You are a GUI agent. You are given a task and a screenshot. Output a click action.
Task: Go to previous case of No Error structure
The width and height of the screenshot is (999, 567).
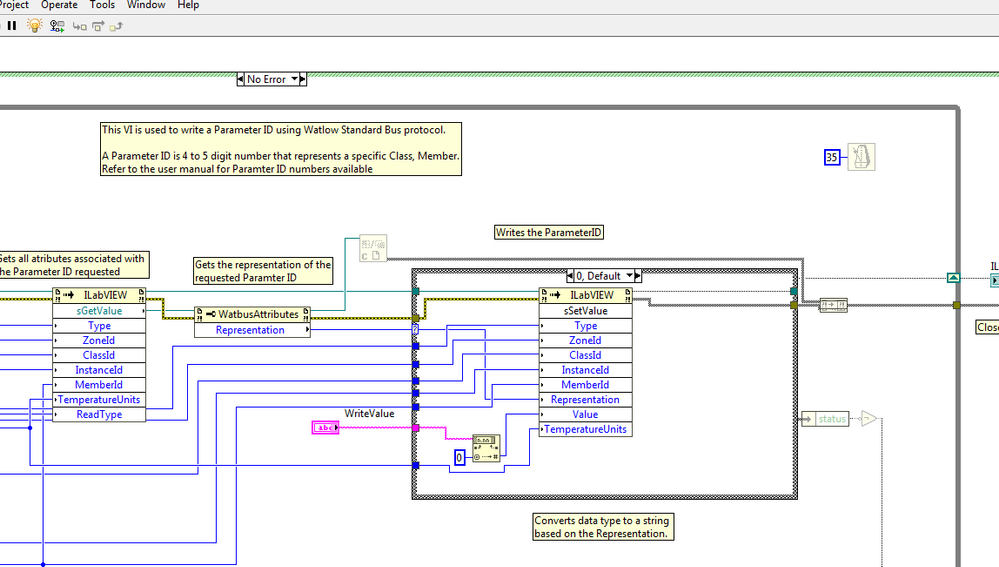[x=240, y=79]
